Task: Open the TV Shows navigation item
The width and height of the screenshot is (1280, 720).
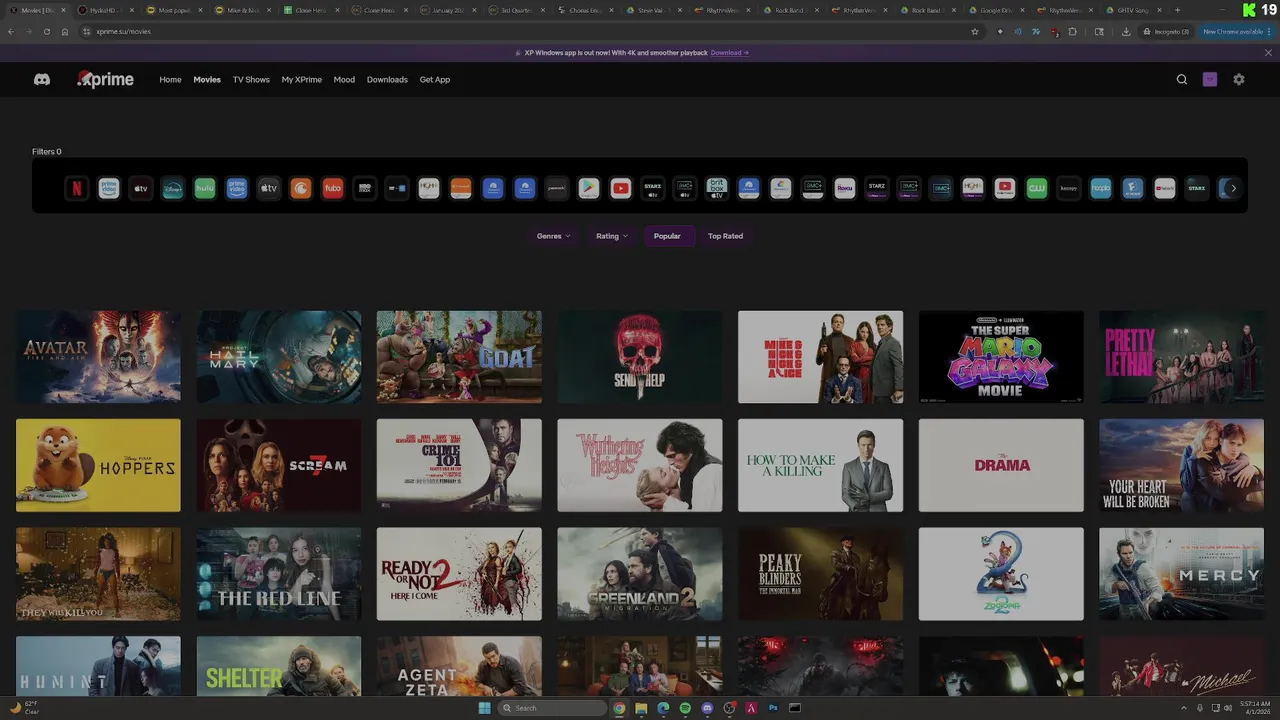Action: [x=251, y=79]
